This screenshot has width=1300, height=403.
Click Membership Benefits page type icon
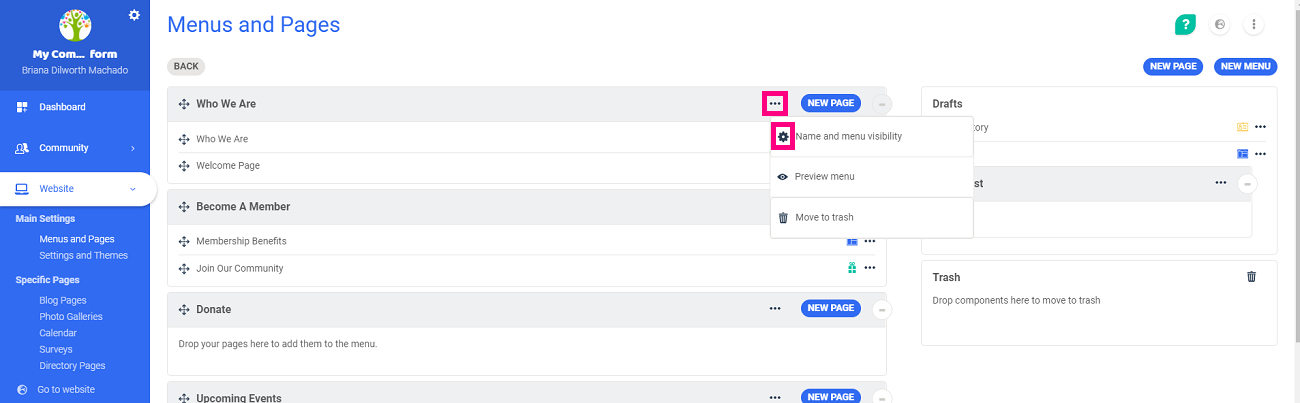click(x=852, y=241)
